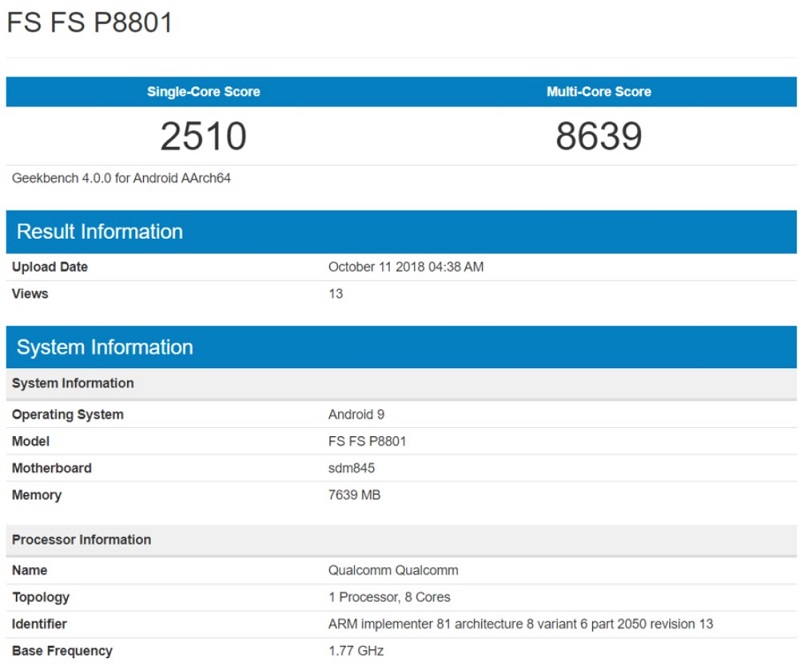Select the memory value 7639 MB
The image size is (800, 666).
[x=355, y=495]
